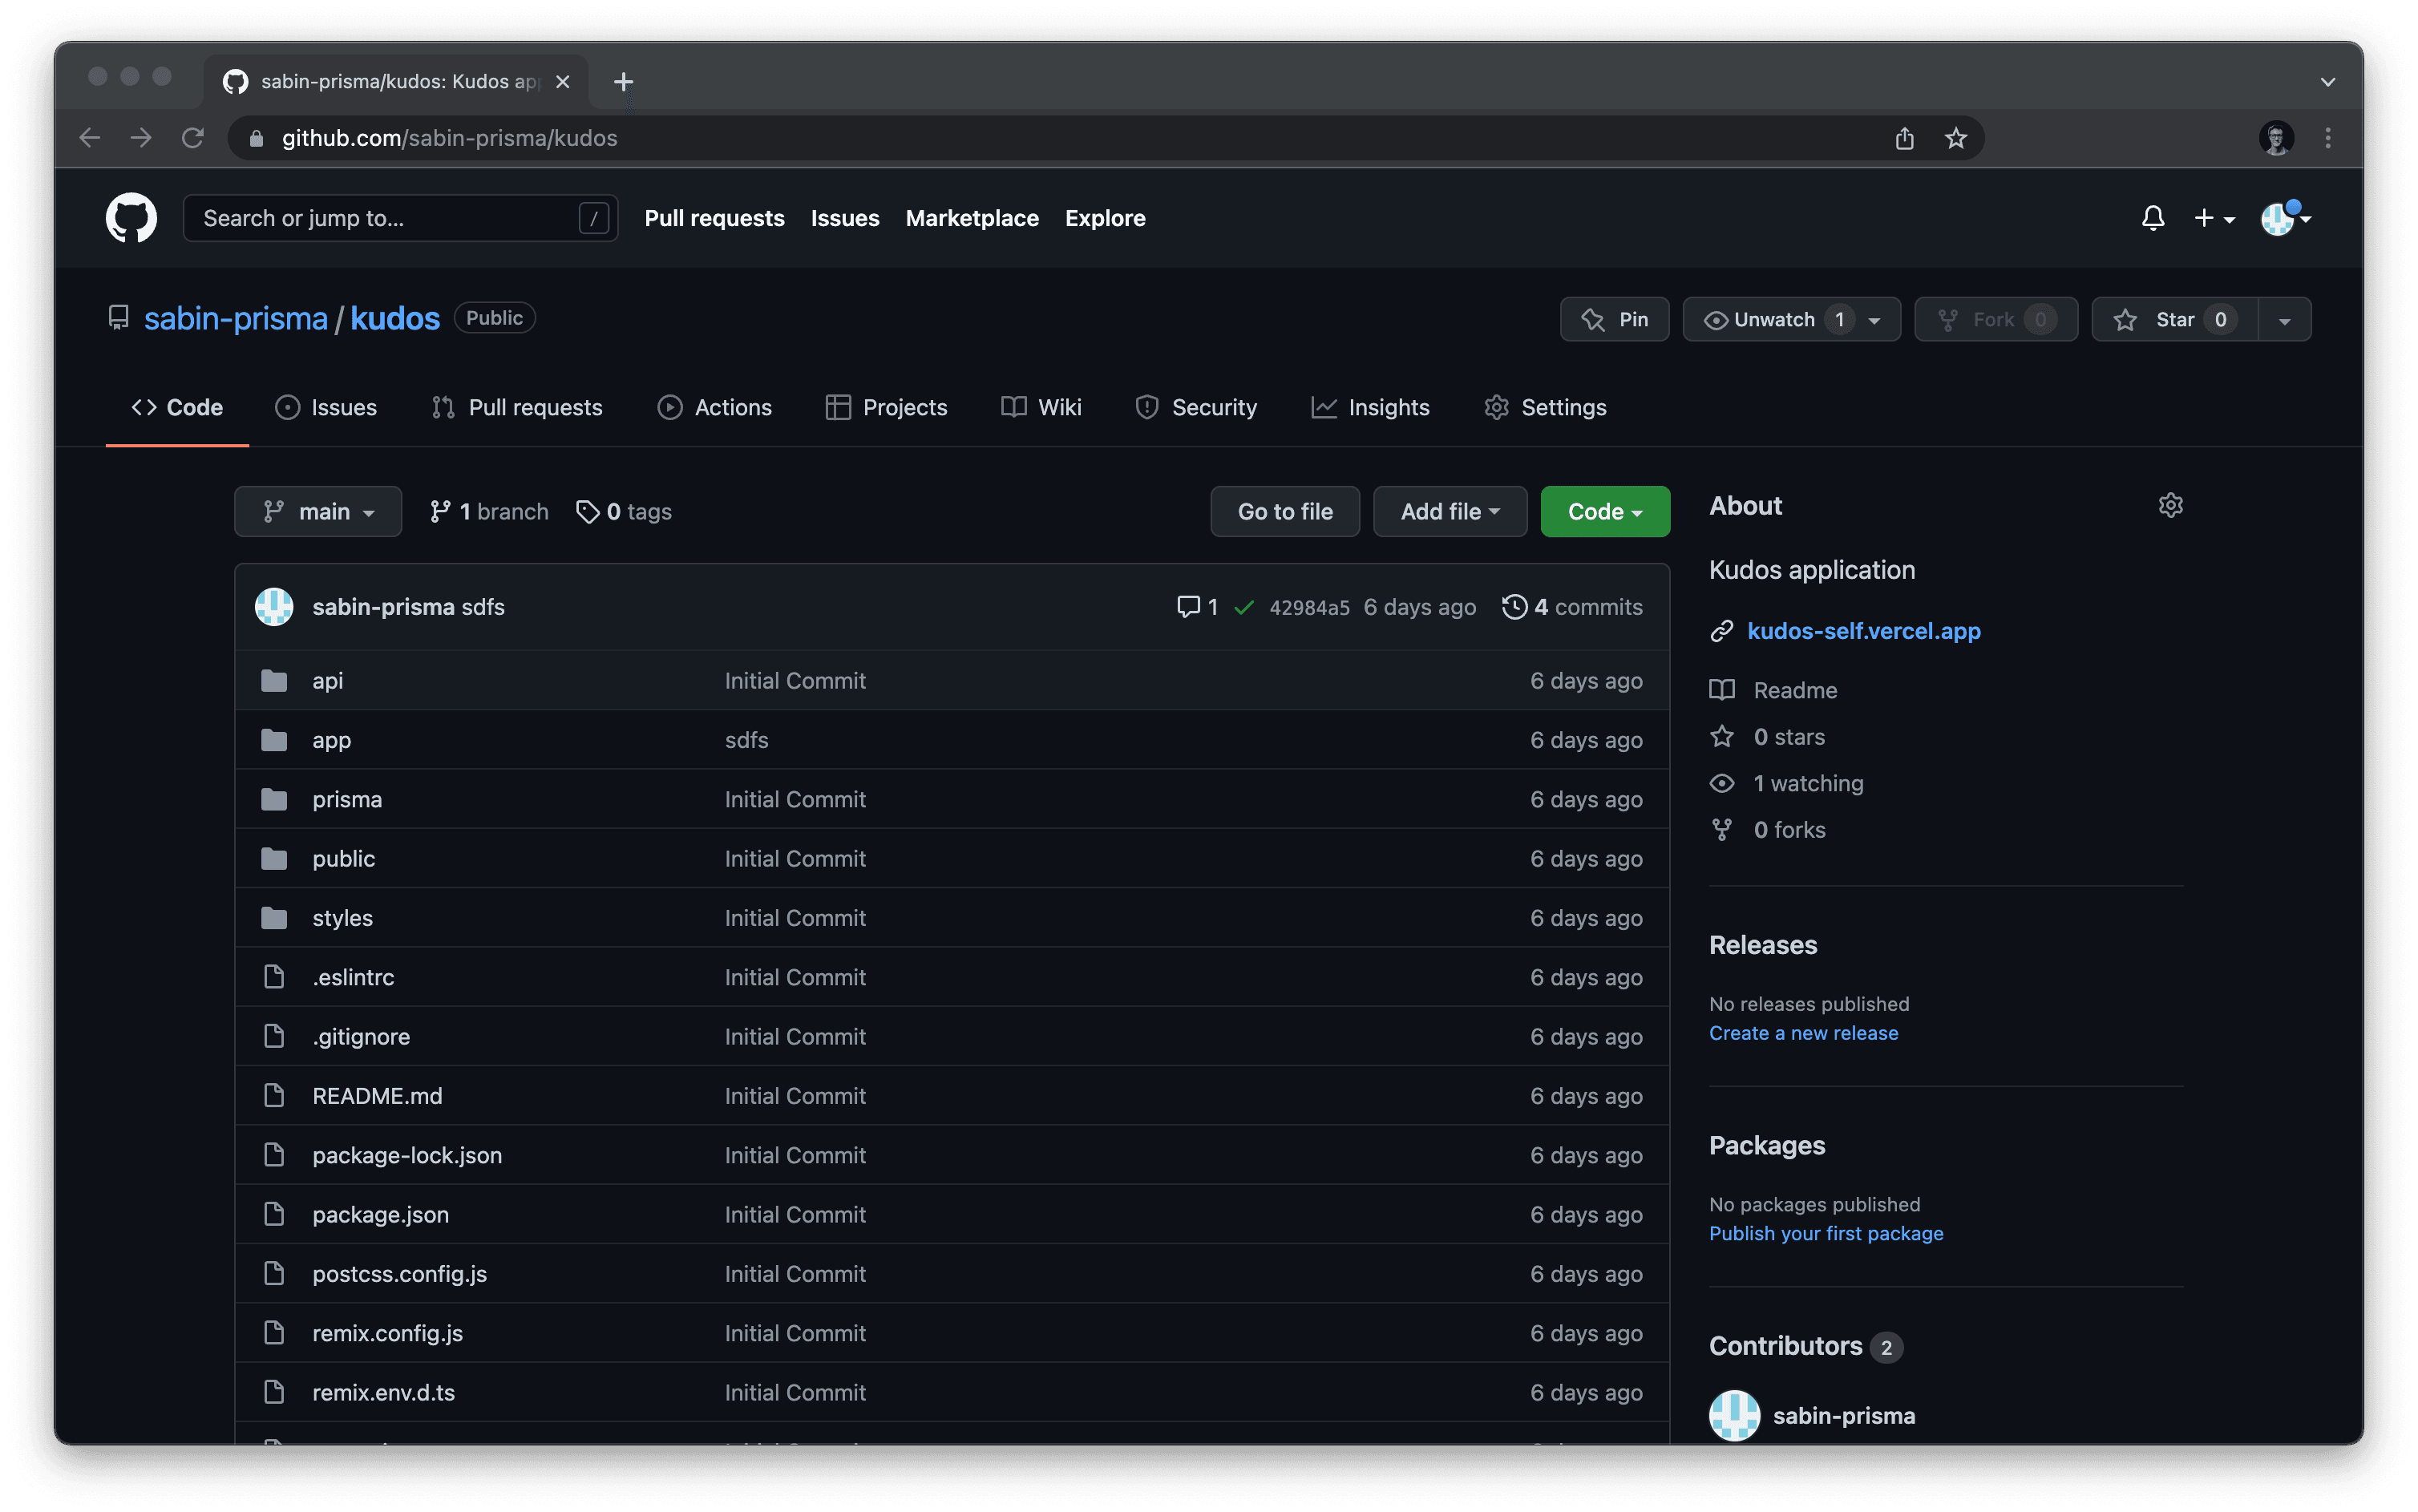Open commit comments speech bubble icon
2418x1512 pixels.
1188,607
